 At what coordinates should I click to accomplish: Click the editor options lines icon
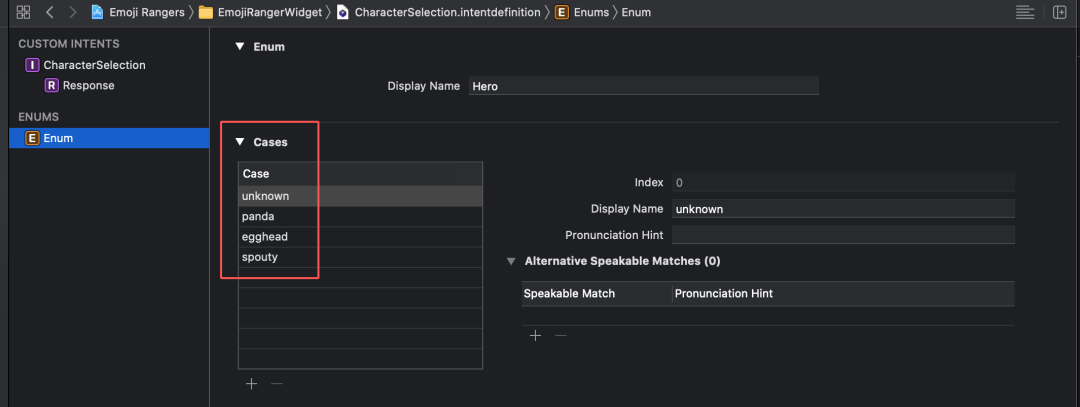pyautogui.click(x=1024, y=12)
